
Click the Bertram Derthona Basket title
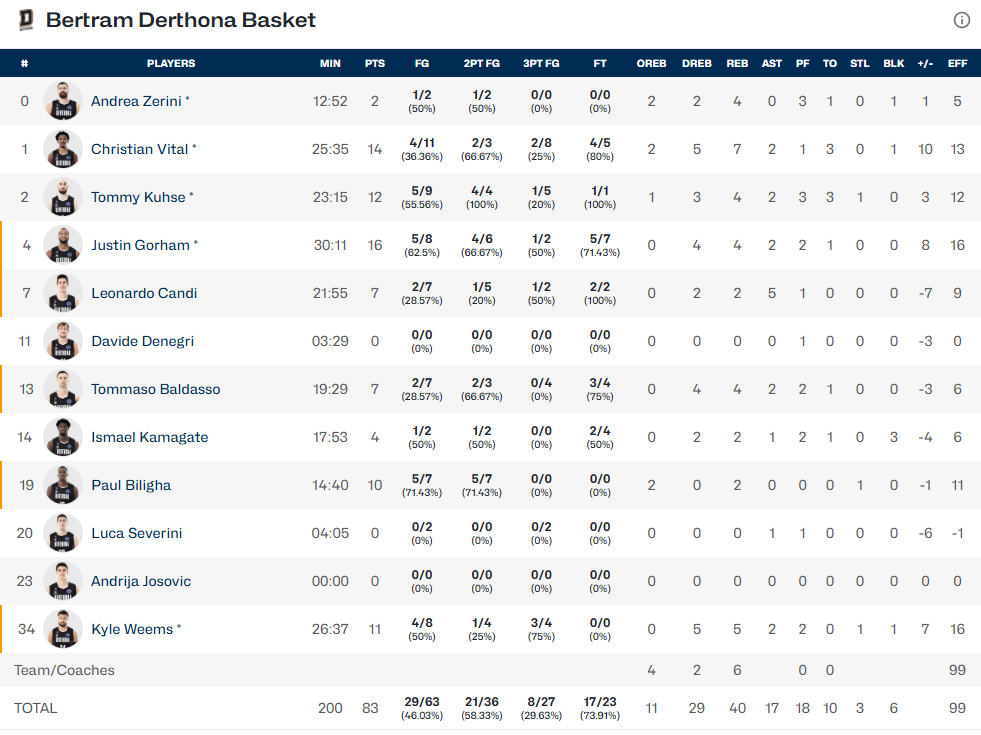click(x=181, y=20)
